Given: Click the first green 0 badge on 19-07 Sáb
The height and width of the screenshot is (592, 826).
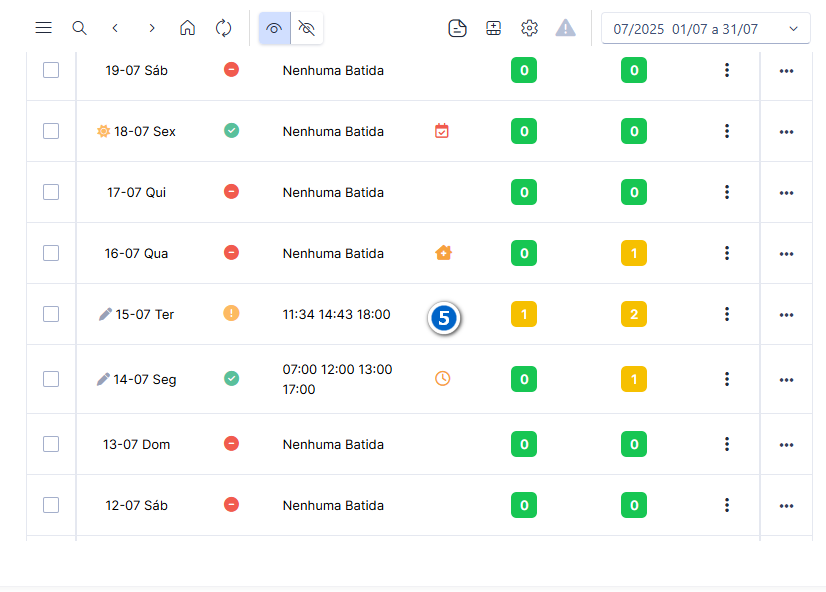Looking at the screenshot, I should 524,70.
